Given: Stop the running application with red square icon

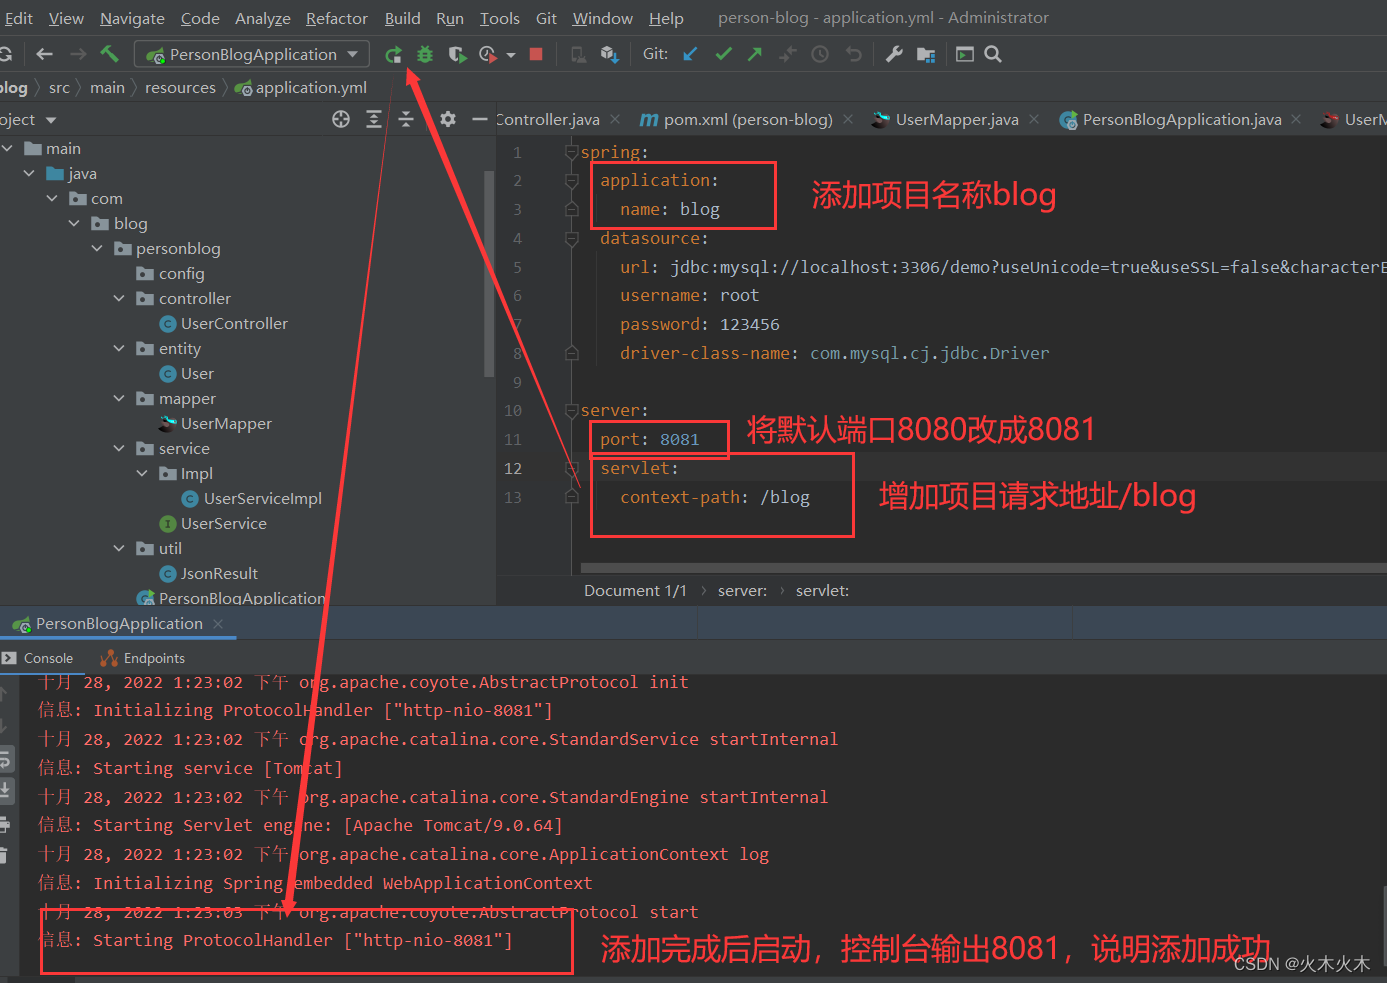Looking at the screenshot, I should 535,54.
